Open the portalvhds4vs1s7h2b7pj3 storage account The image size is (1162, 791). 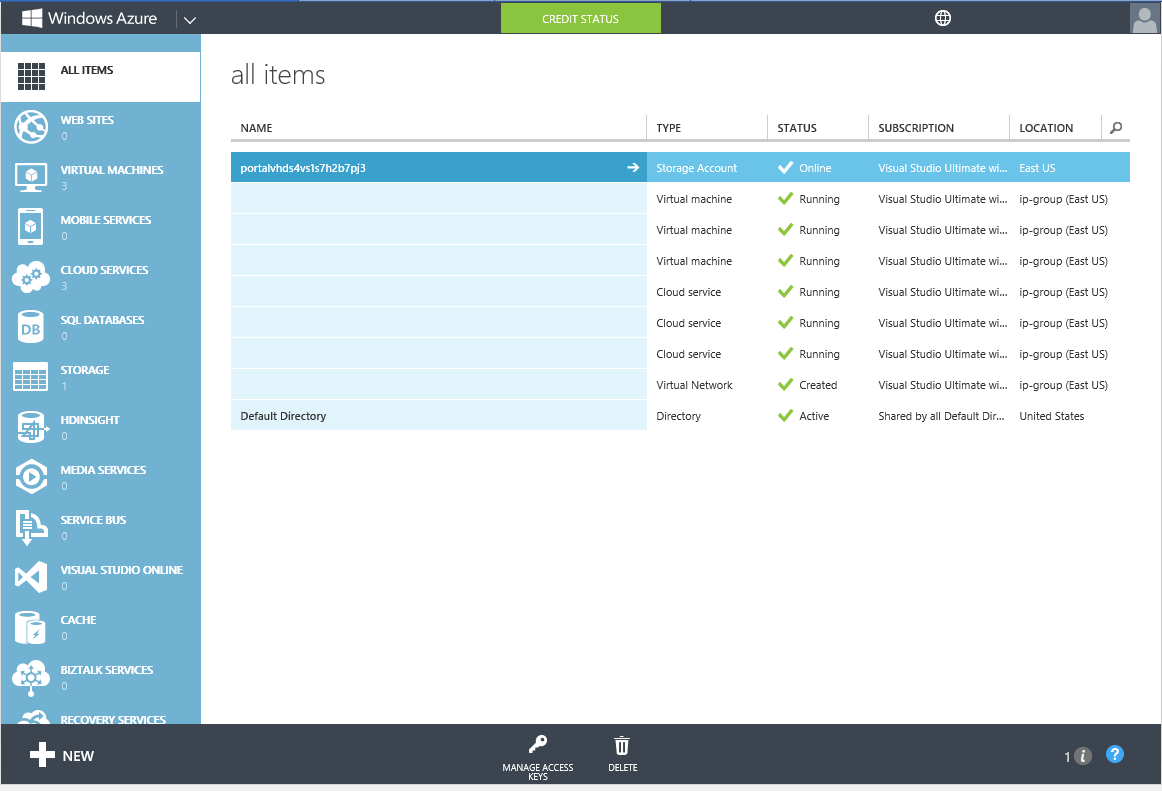point(303,168)
